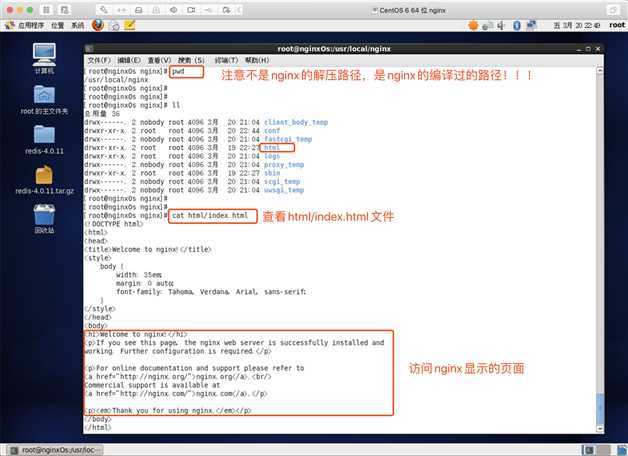Click the conf directory name in listing
The image size is (628, 456).
pyautogui.click(x=272, y=131)
